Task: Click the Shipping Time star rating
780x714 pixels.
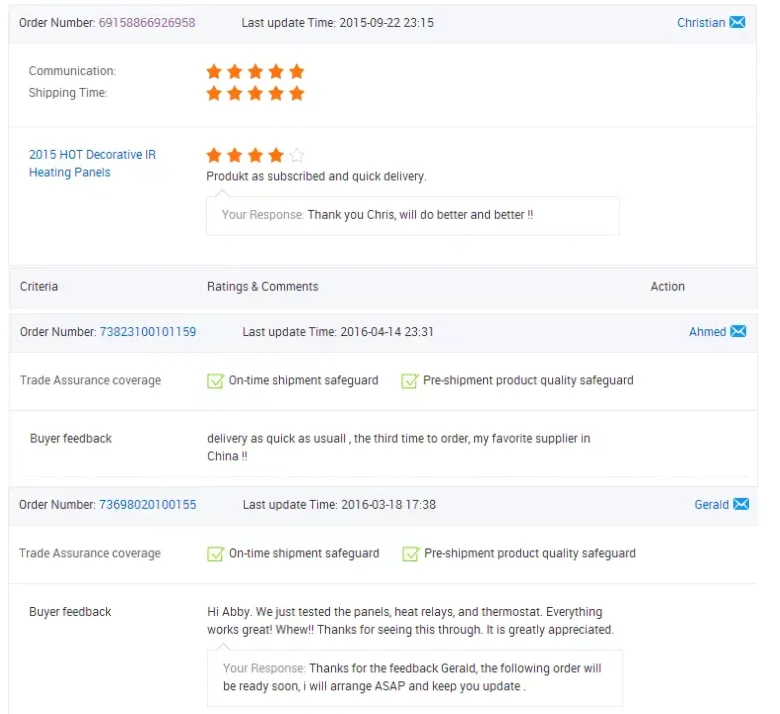Action: pyautogui.click(x=255, y=93)
